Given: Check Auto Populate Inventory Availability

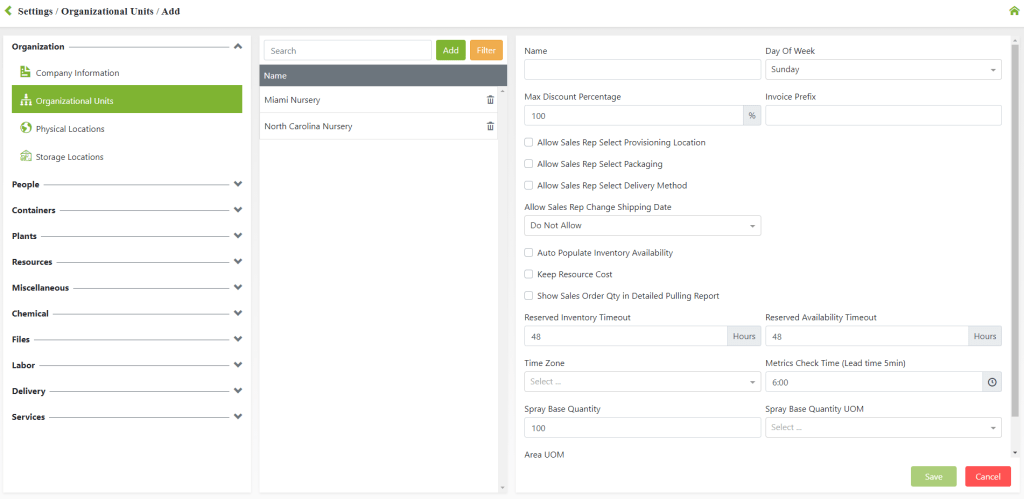Looking at the screenshot, I should [529, 253].
